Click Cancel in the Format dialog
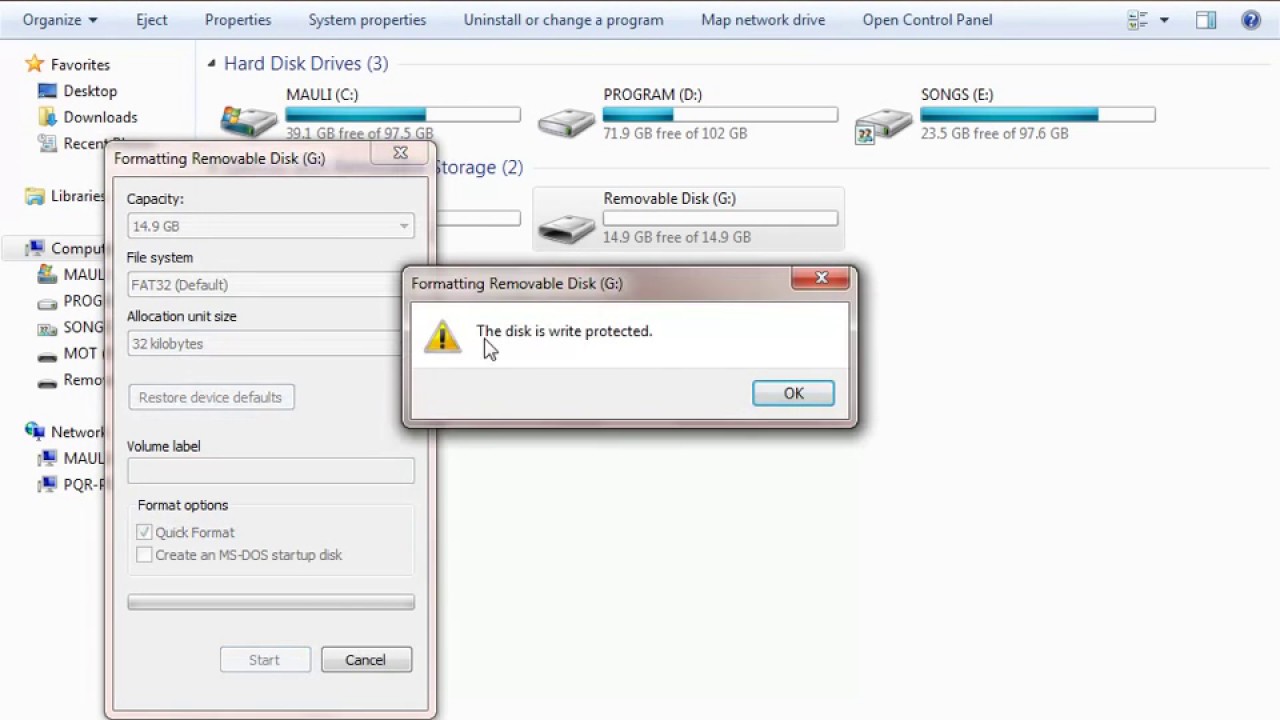This screenshot has height=720, width=1280. point(366,660)
